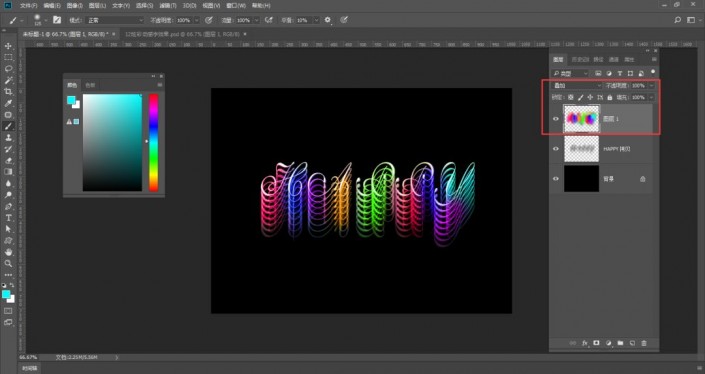The image size is (705, 374).
Task: Open the brush settings panel icon
Action: pyautogui.click(x=57, y=20)
